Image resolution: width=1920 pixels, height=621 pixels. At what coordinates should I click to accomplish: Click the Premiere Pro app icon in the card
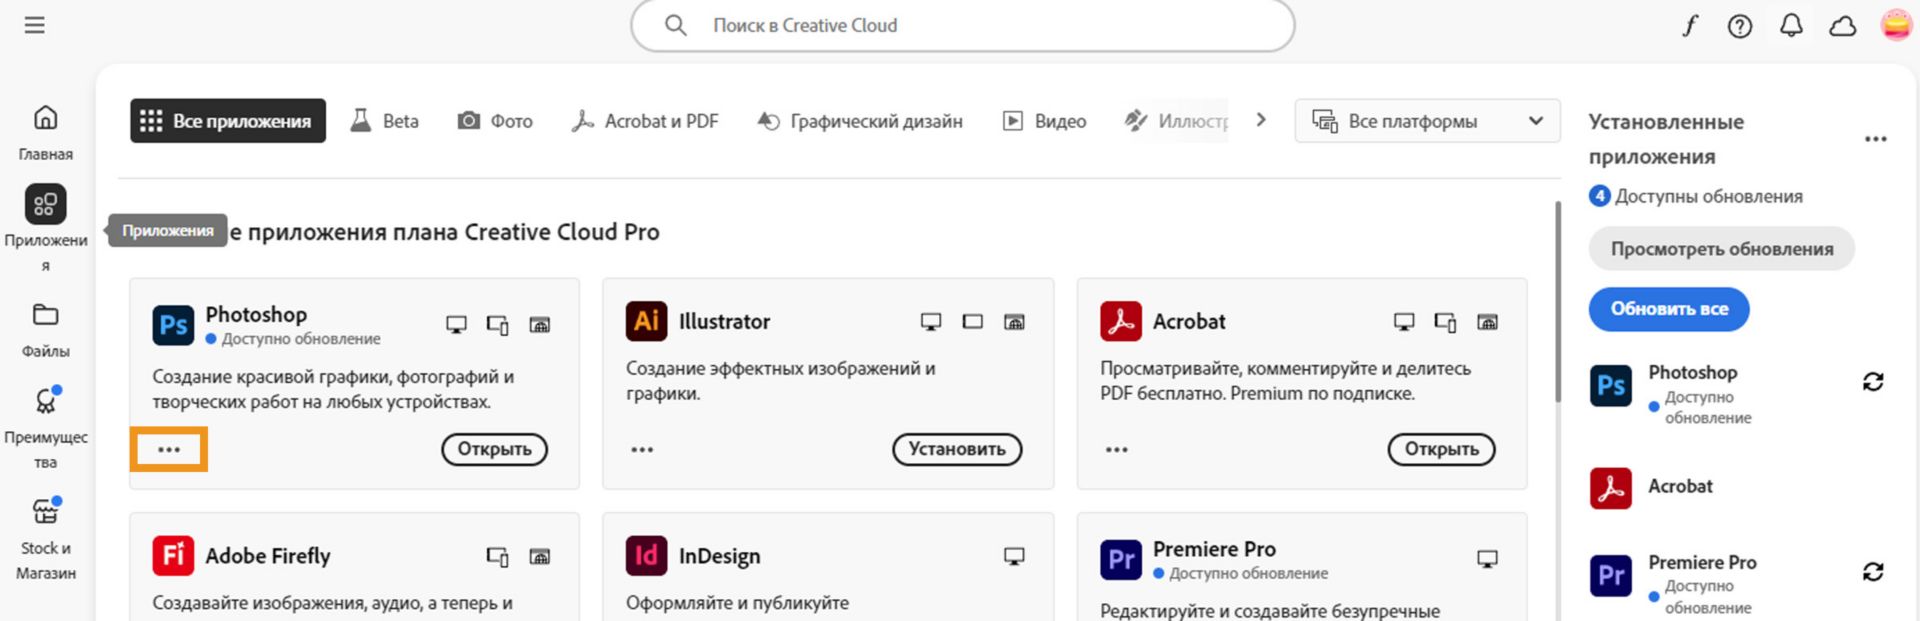(x=1121, y=559)
